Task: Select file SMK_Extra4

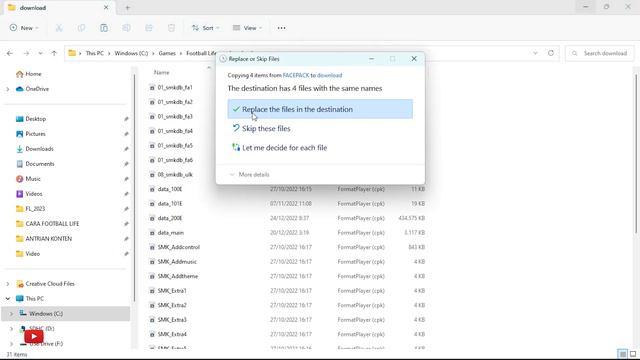Action: pyautogui.click(x=172, y=334)
